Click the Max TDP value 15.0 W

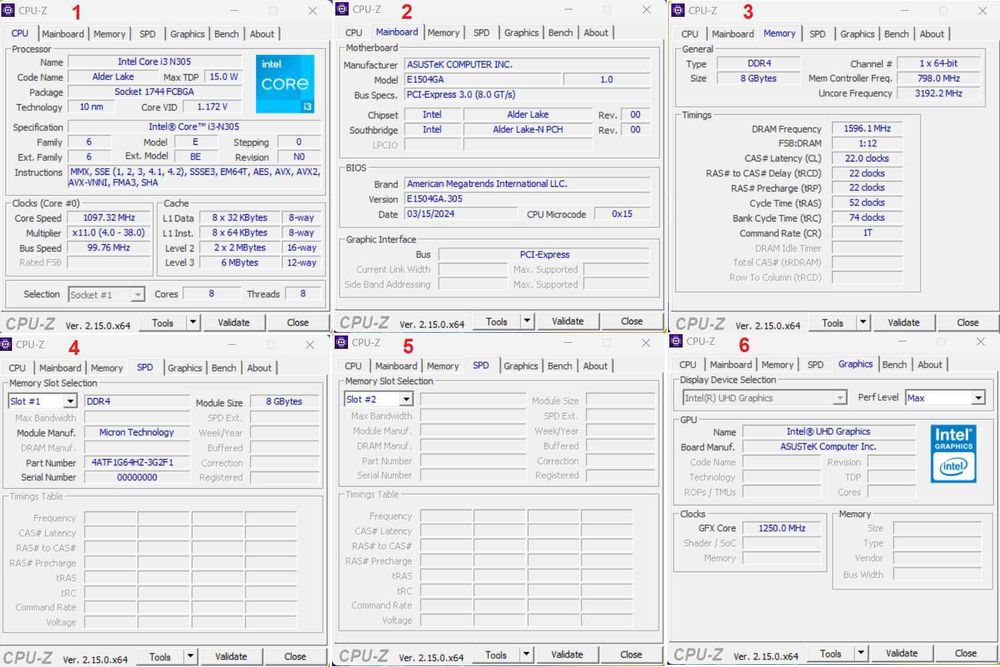223,77
